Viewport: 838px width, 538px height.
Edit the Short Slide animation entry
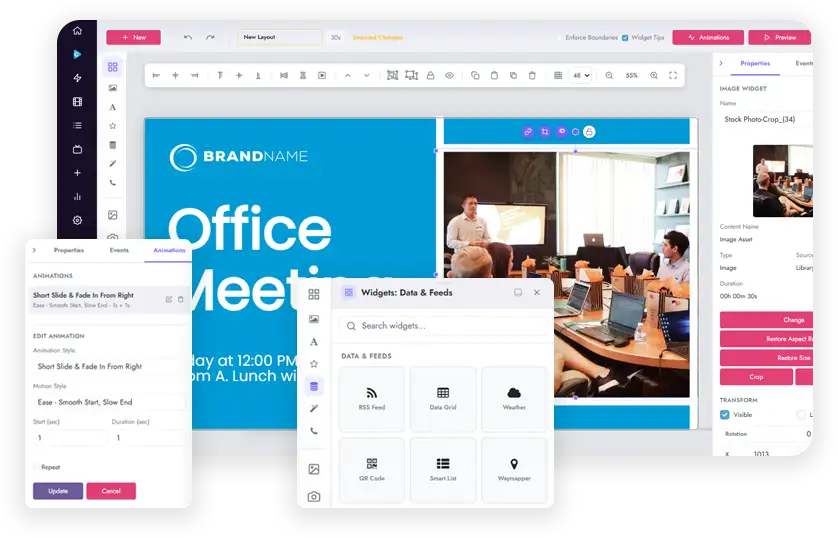pos(168,300)
